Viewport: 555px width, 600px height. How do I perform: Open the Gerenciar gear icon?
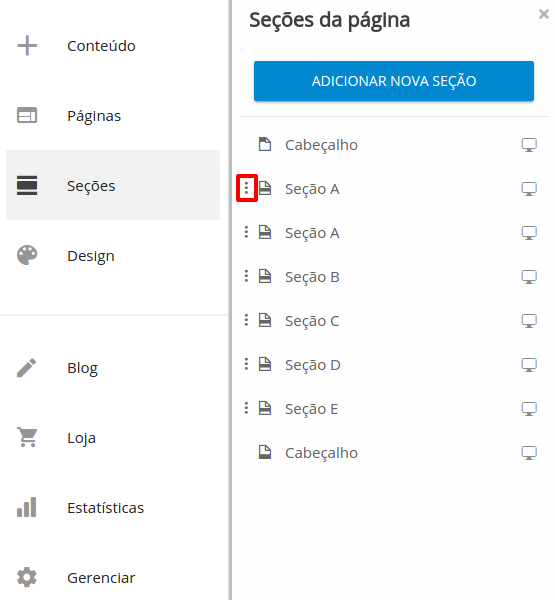[x=27, y=577]
